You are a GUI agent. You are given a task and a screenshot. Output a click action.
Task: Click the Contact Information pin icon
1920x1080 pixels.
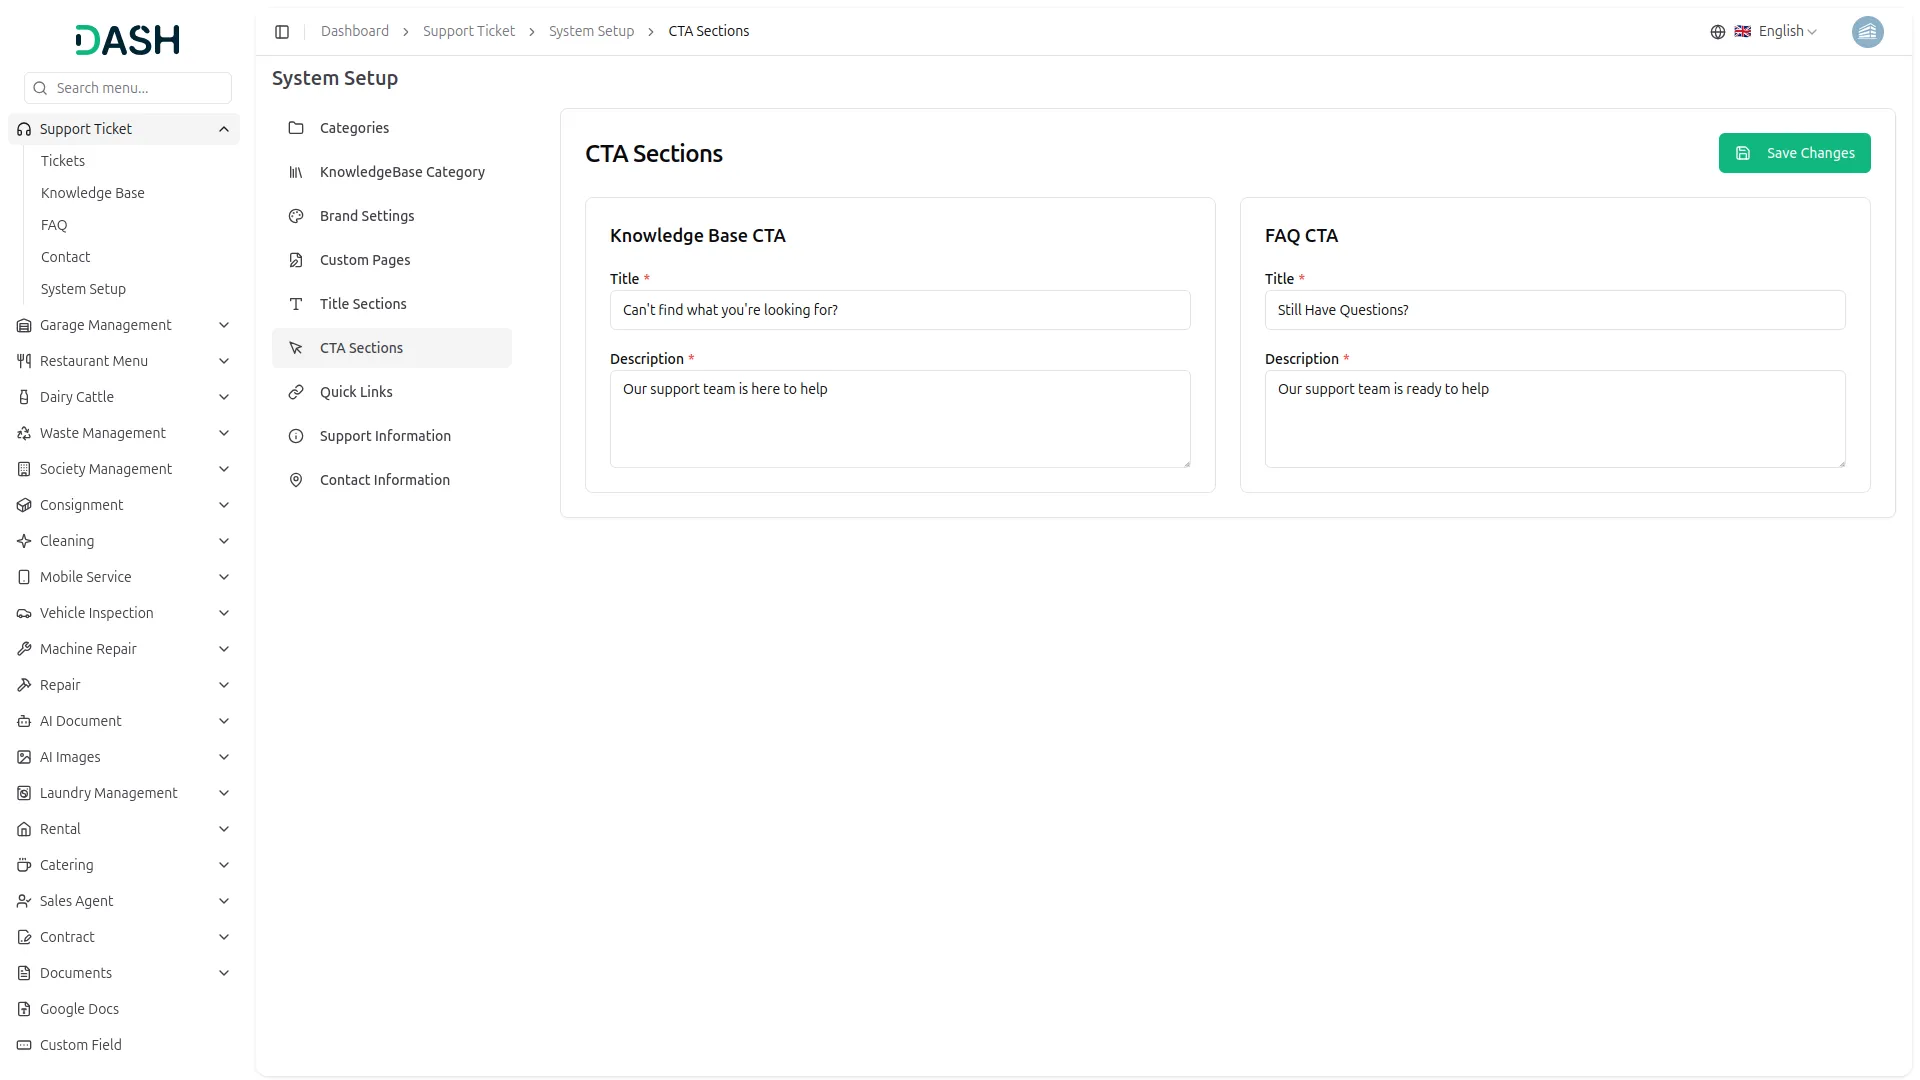tap(296, 480)
